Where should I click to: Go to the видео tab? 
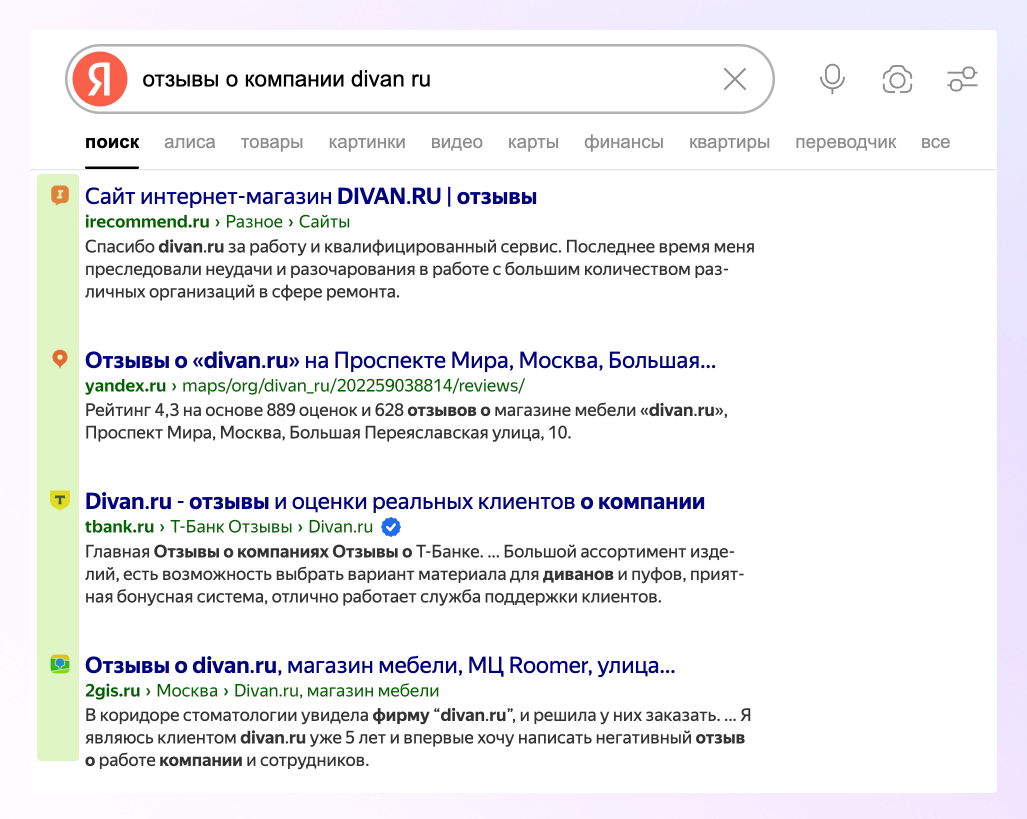tap(457, 142)
